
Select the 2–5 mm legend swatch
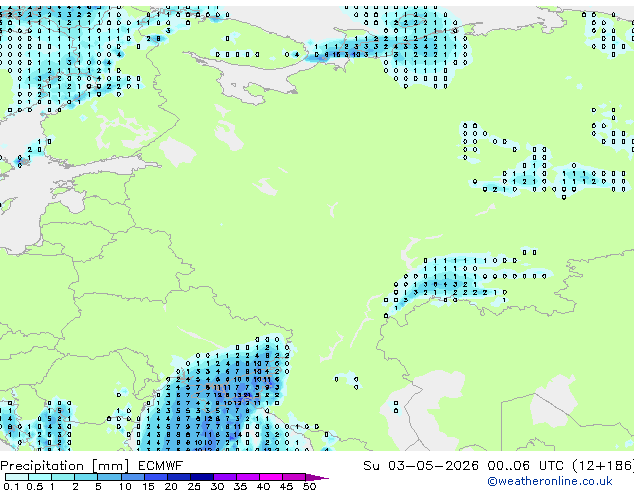pyautogui.click(x=86, y=477)
